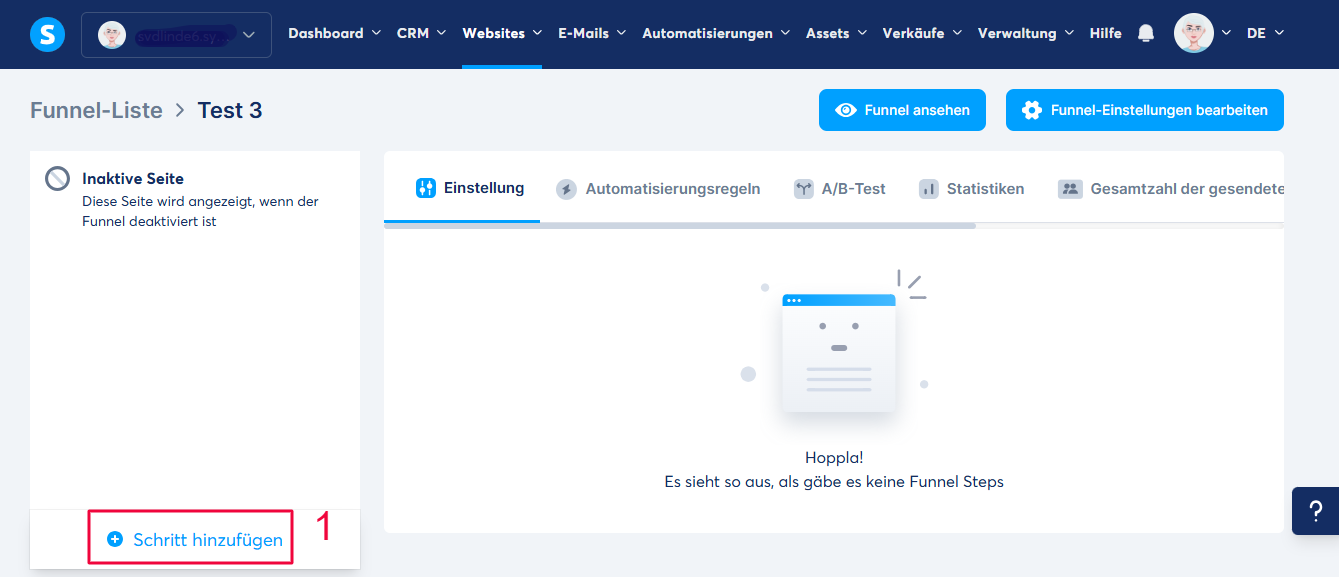Open the DE language dropdown
The image size is (1339, 577).
(x=1265, y=33)
